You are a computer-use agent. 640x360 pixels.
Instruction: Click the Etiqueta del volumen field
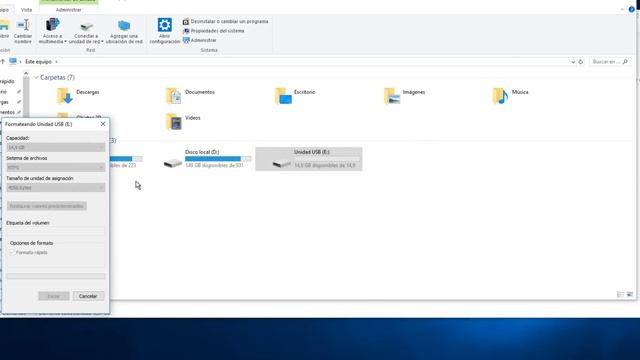click(56, 231)
